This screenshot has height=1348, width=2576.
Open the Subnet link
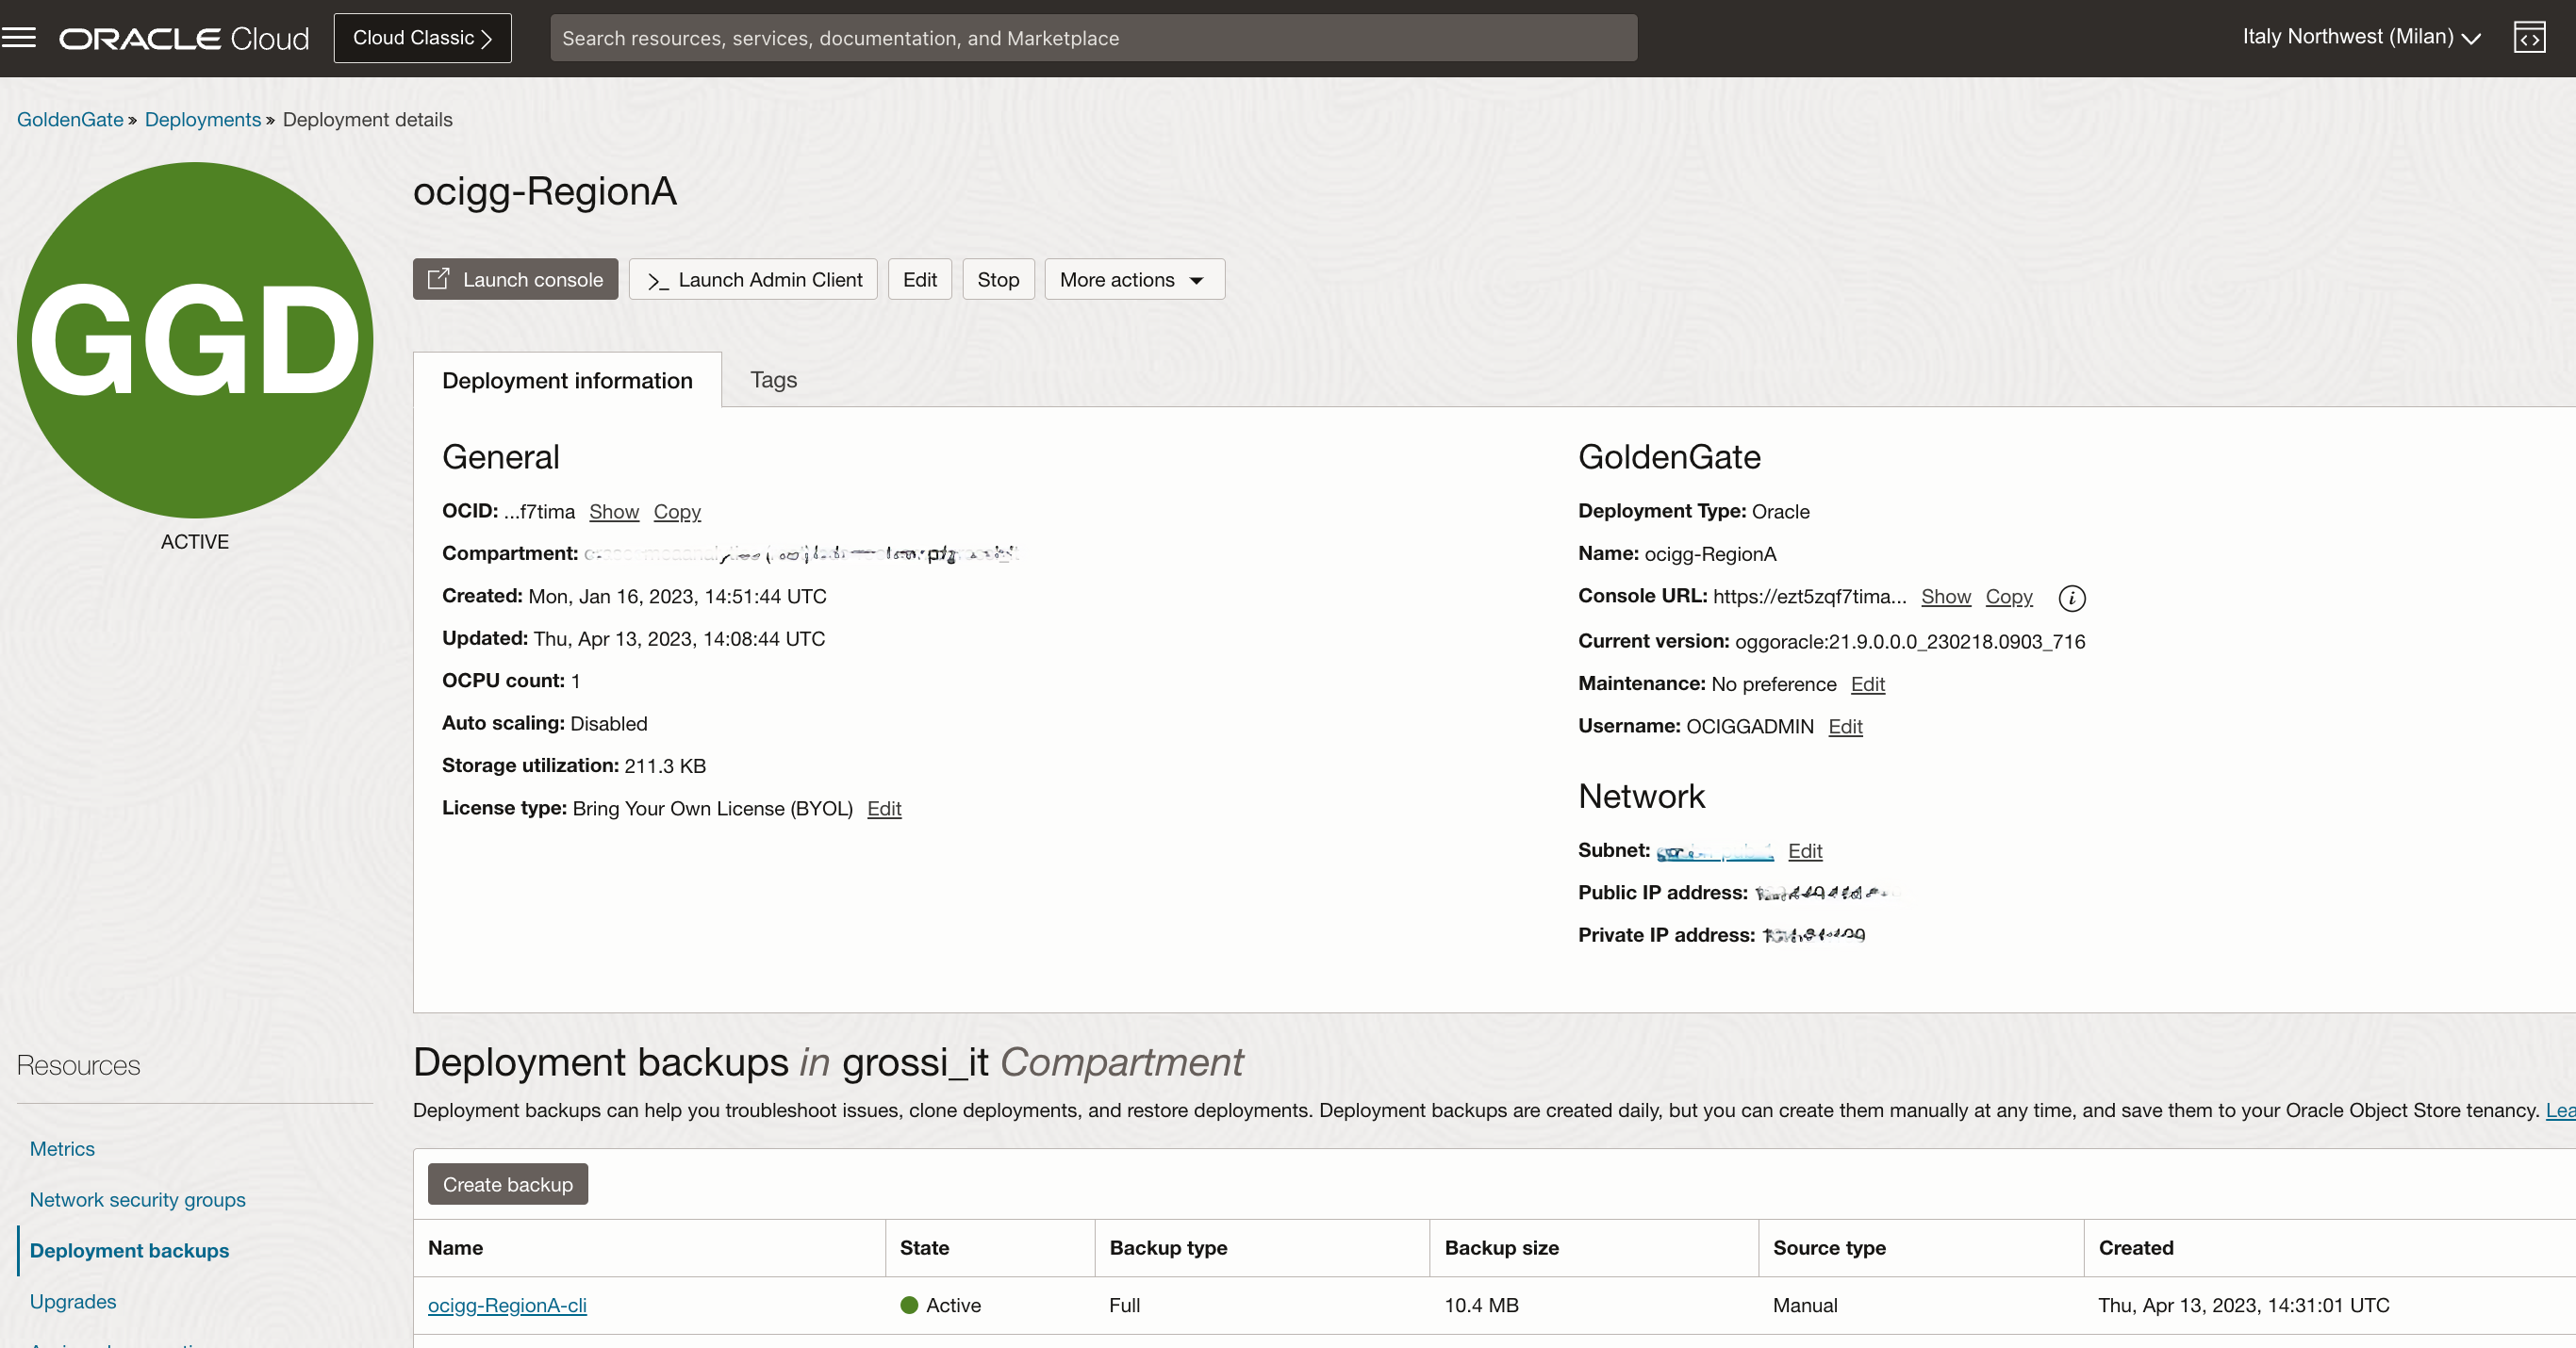(1714, 852)
